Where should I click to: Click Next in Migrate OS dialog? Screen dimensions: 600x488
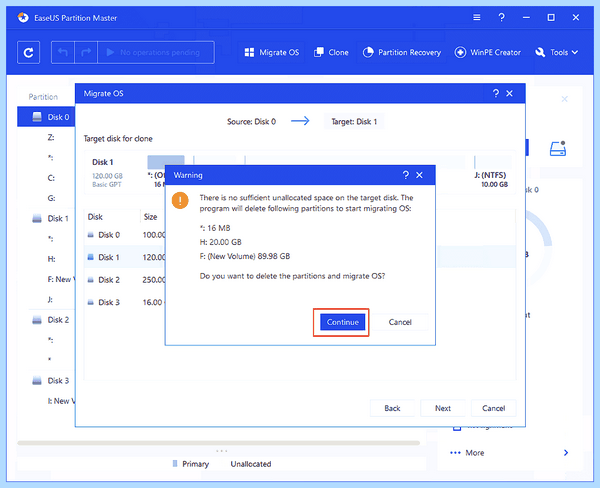tap(443, 408)
